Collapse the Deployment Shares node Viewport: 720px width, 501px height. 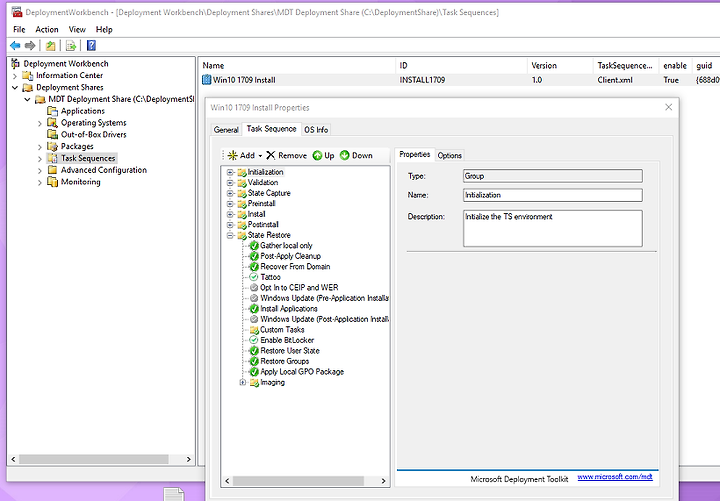coord(15,87)
